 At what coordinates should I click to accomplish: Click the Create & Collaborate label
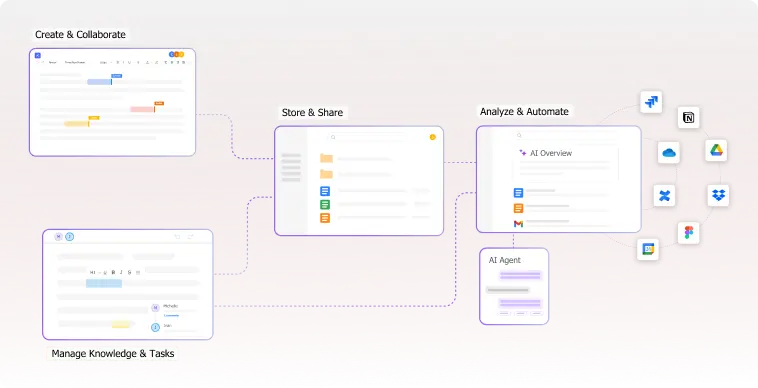(80, 34)
